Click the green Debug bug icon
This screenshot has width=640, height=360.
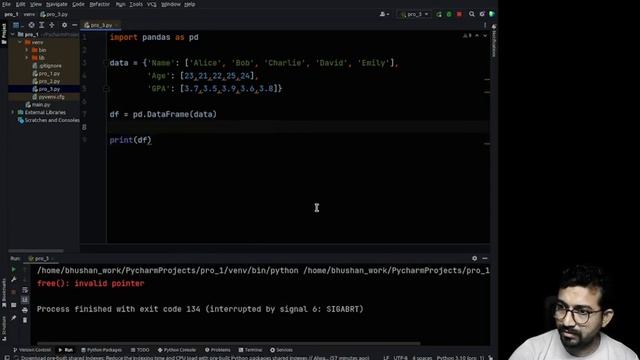(x=449, y=14)
